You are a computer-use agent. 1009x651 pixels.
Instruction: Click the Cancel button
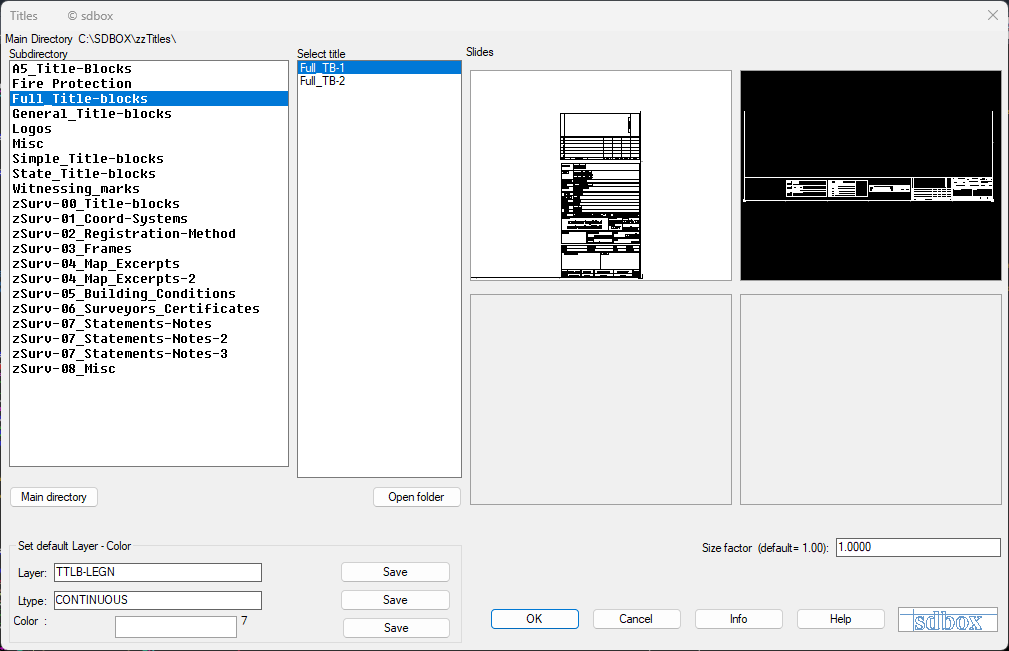[x=636, y=619]
